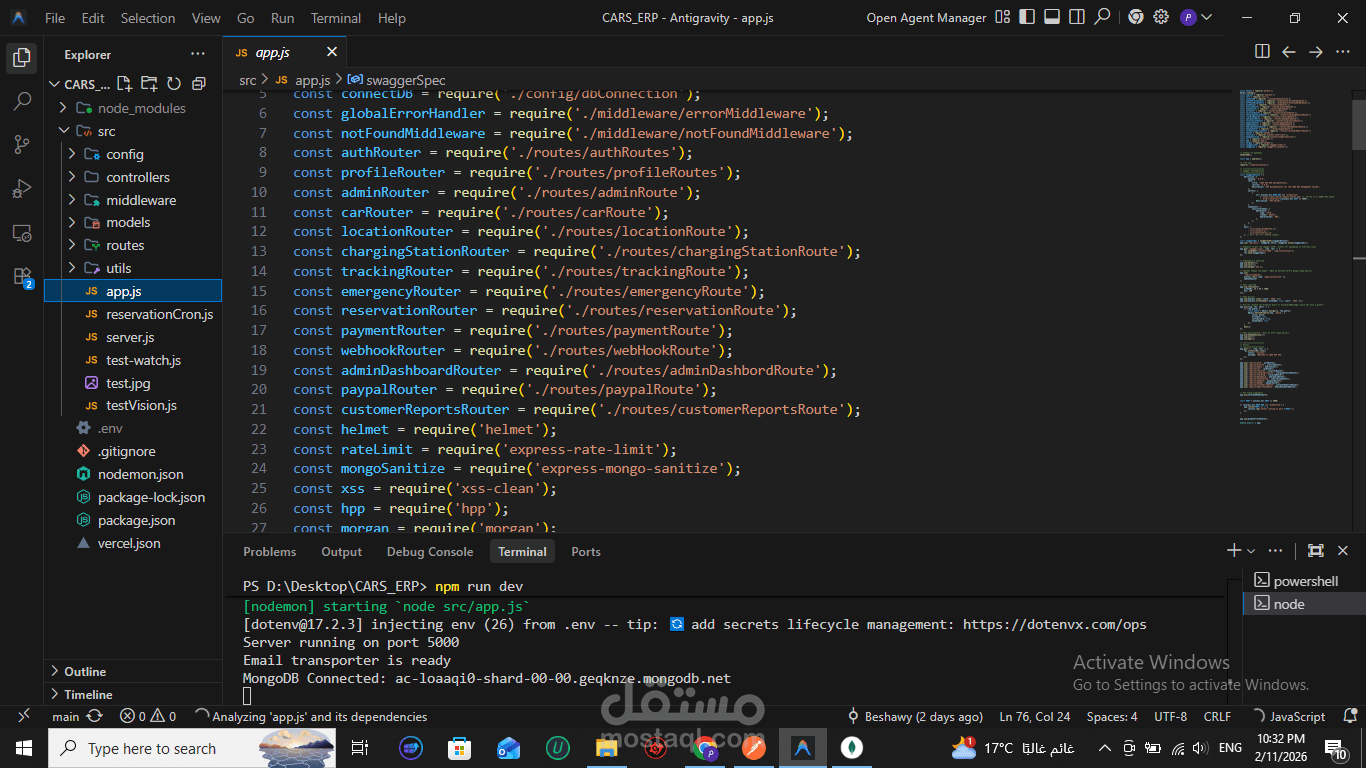Viewport: 1366px width, 768px height.
Task: Open the Selection menu
Action: tap(148, 18)
